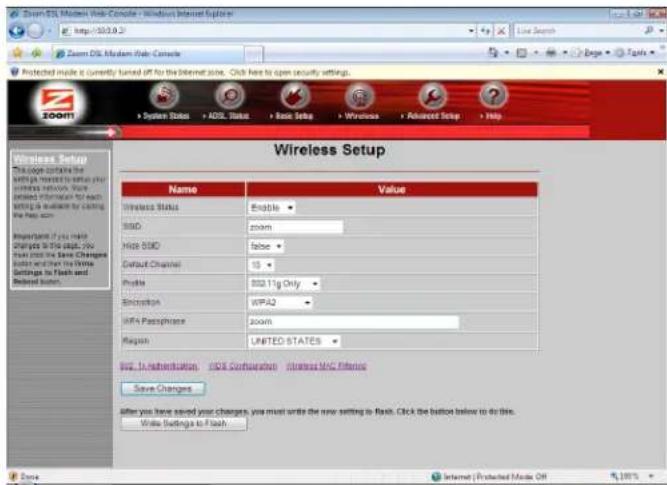Click the Encryption row label

[x=141, y=302]
